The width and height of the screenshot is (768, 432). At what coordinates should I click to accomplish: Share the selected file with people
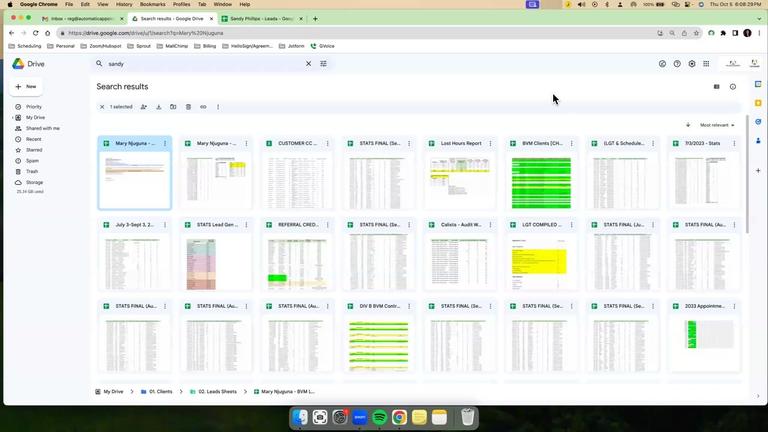pyautogui.click(x=144, y=107)
